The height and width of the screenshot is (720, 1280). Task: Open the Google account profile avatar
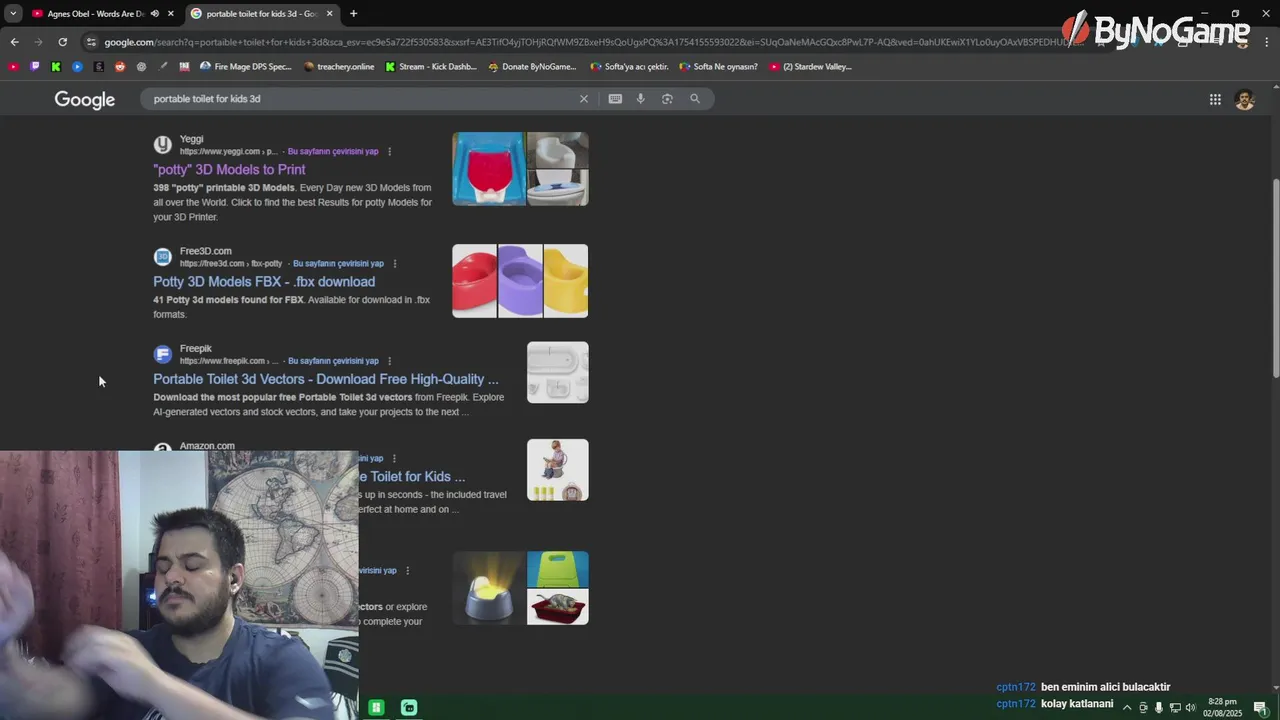tap(1245, 99)
